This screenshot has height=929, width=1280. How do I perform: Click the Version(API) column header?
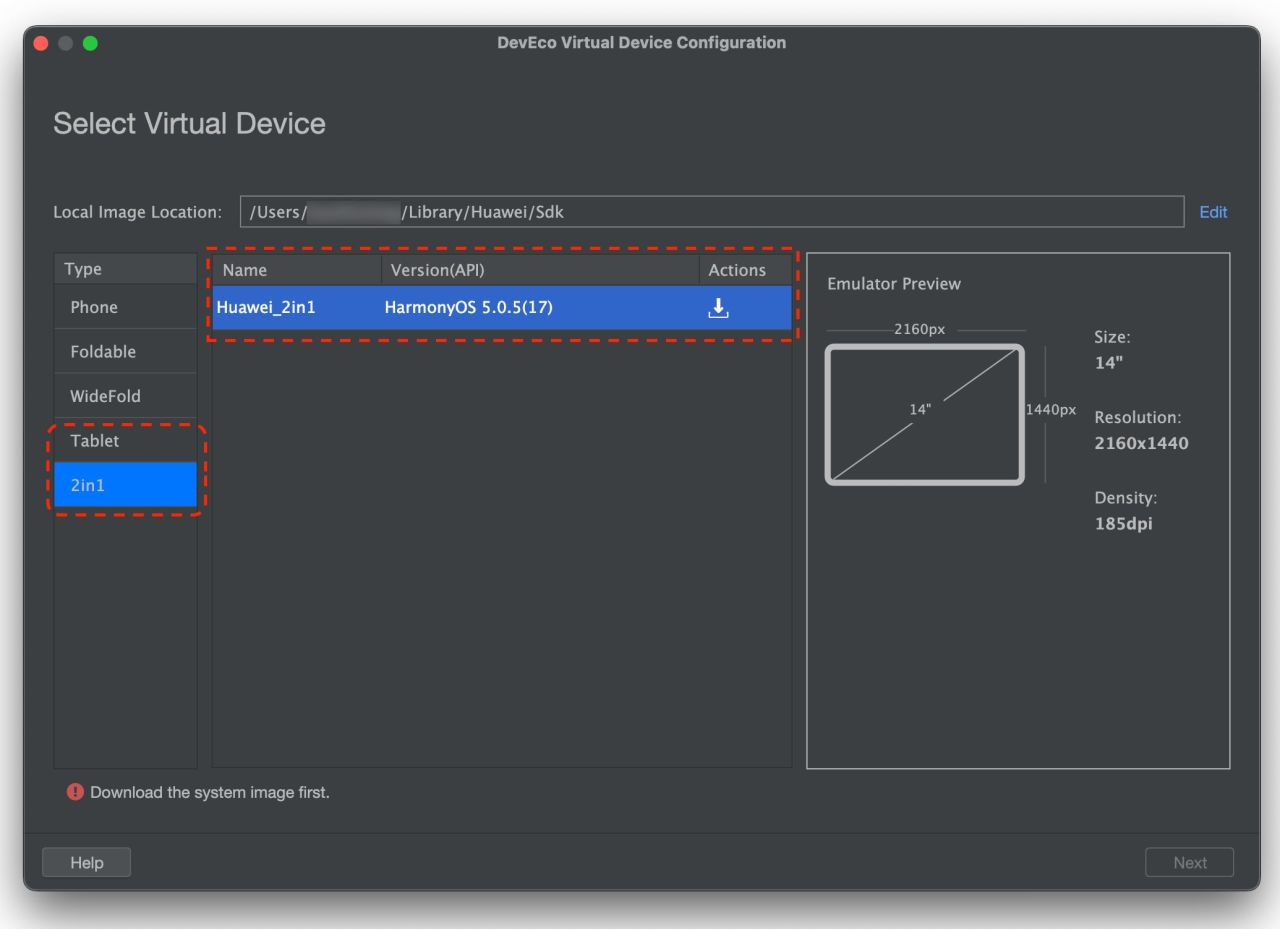[437, 270]
